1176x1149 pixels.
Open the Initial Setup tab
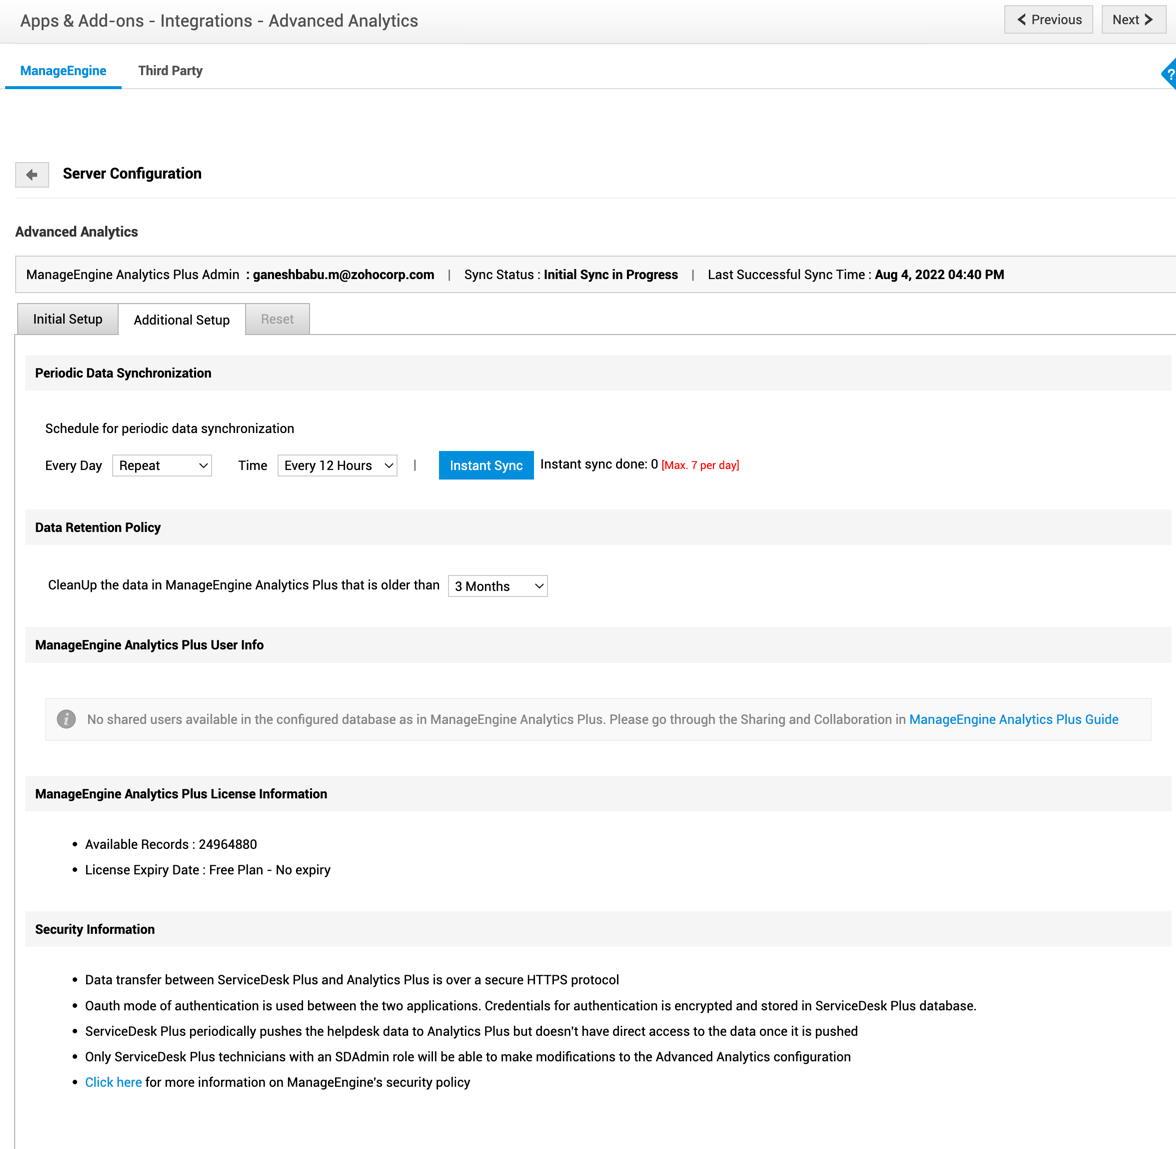click(68, 319)
